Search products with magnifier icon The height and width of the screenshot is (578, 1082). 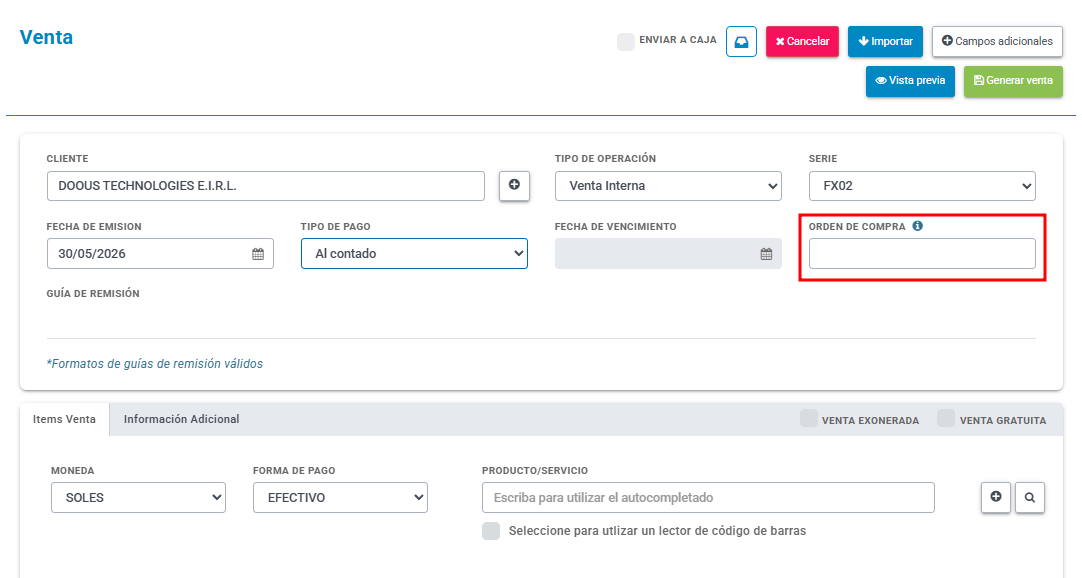pyautogui.click(x=1030, y=497)
